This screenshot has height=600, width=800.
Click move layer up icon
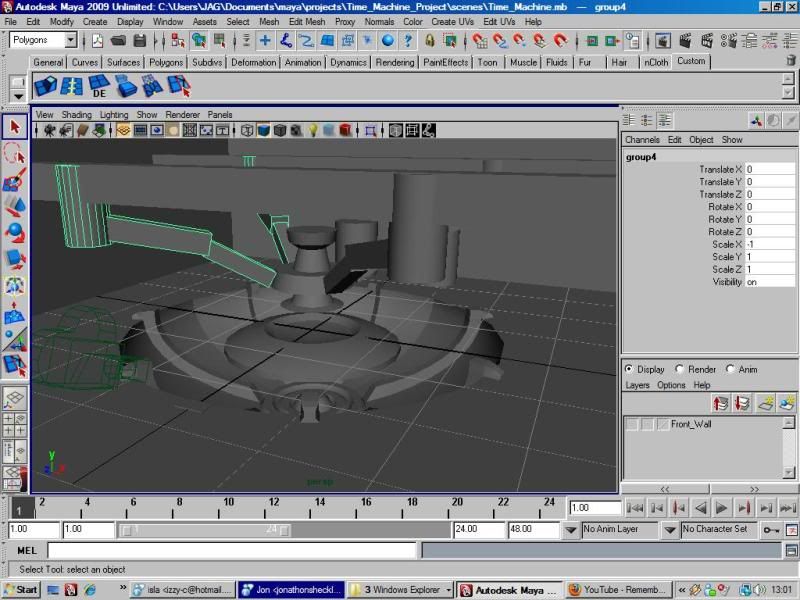coord(719,402)
